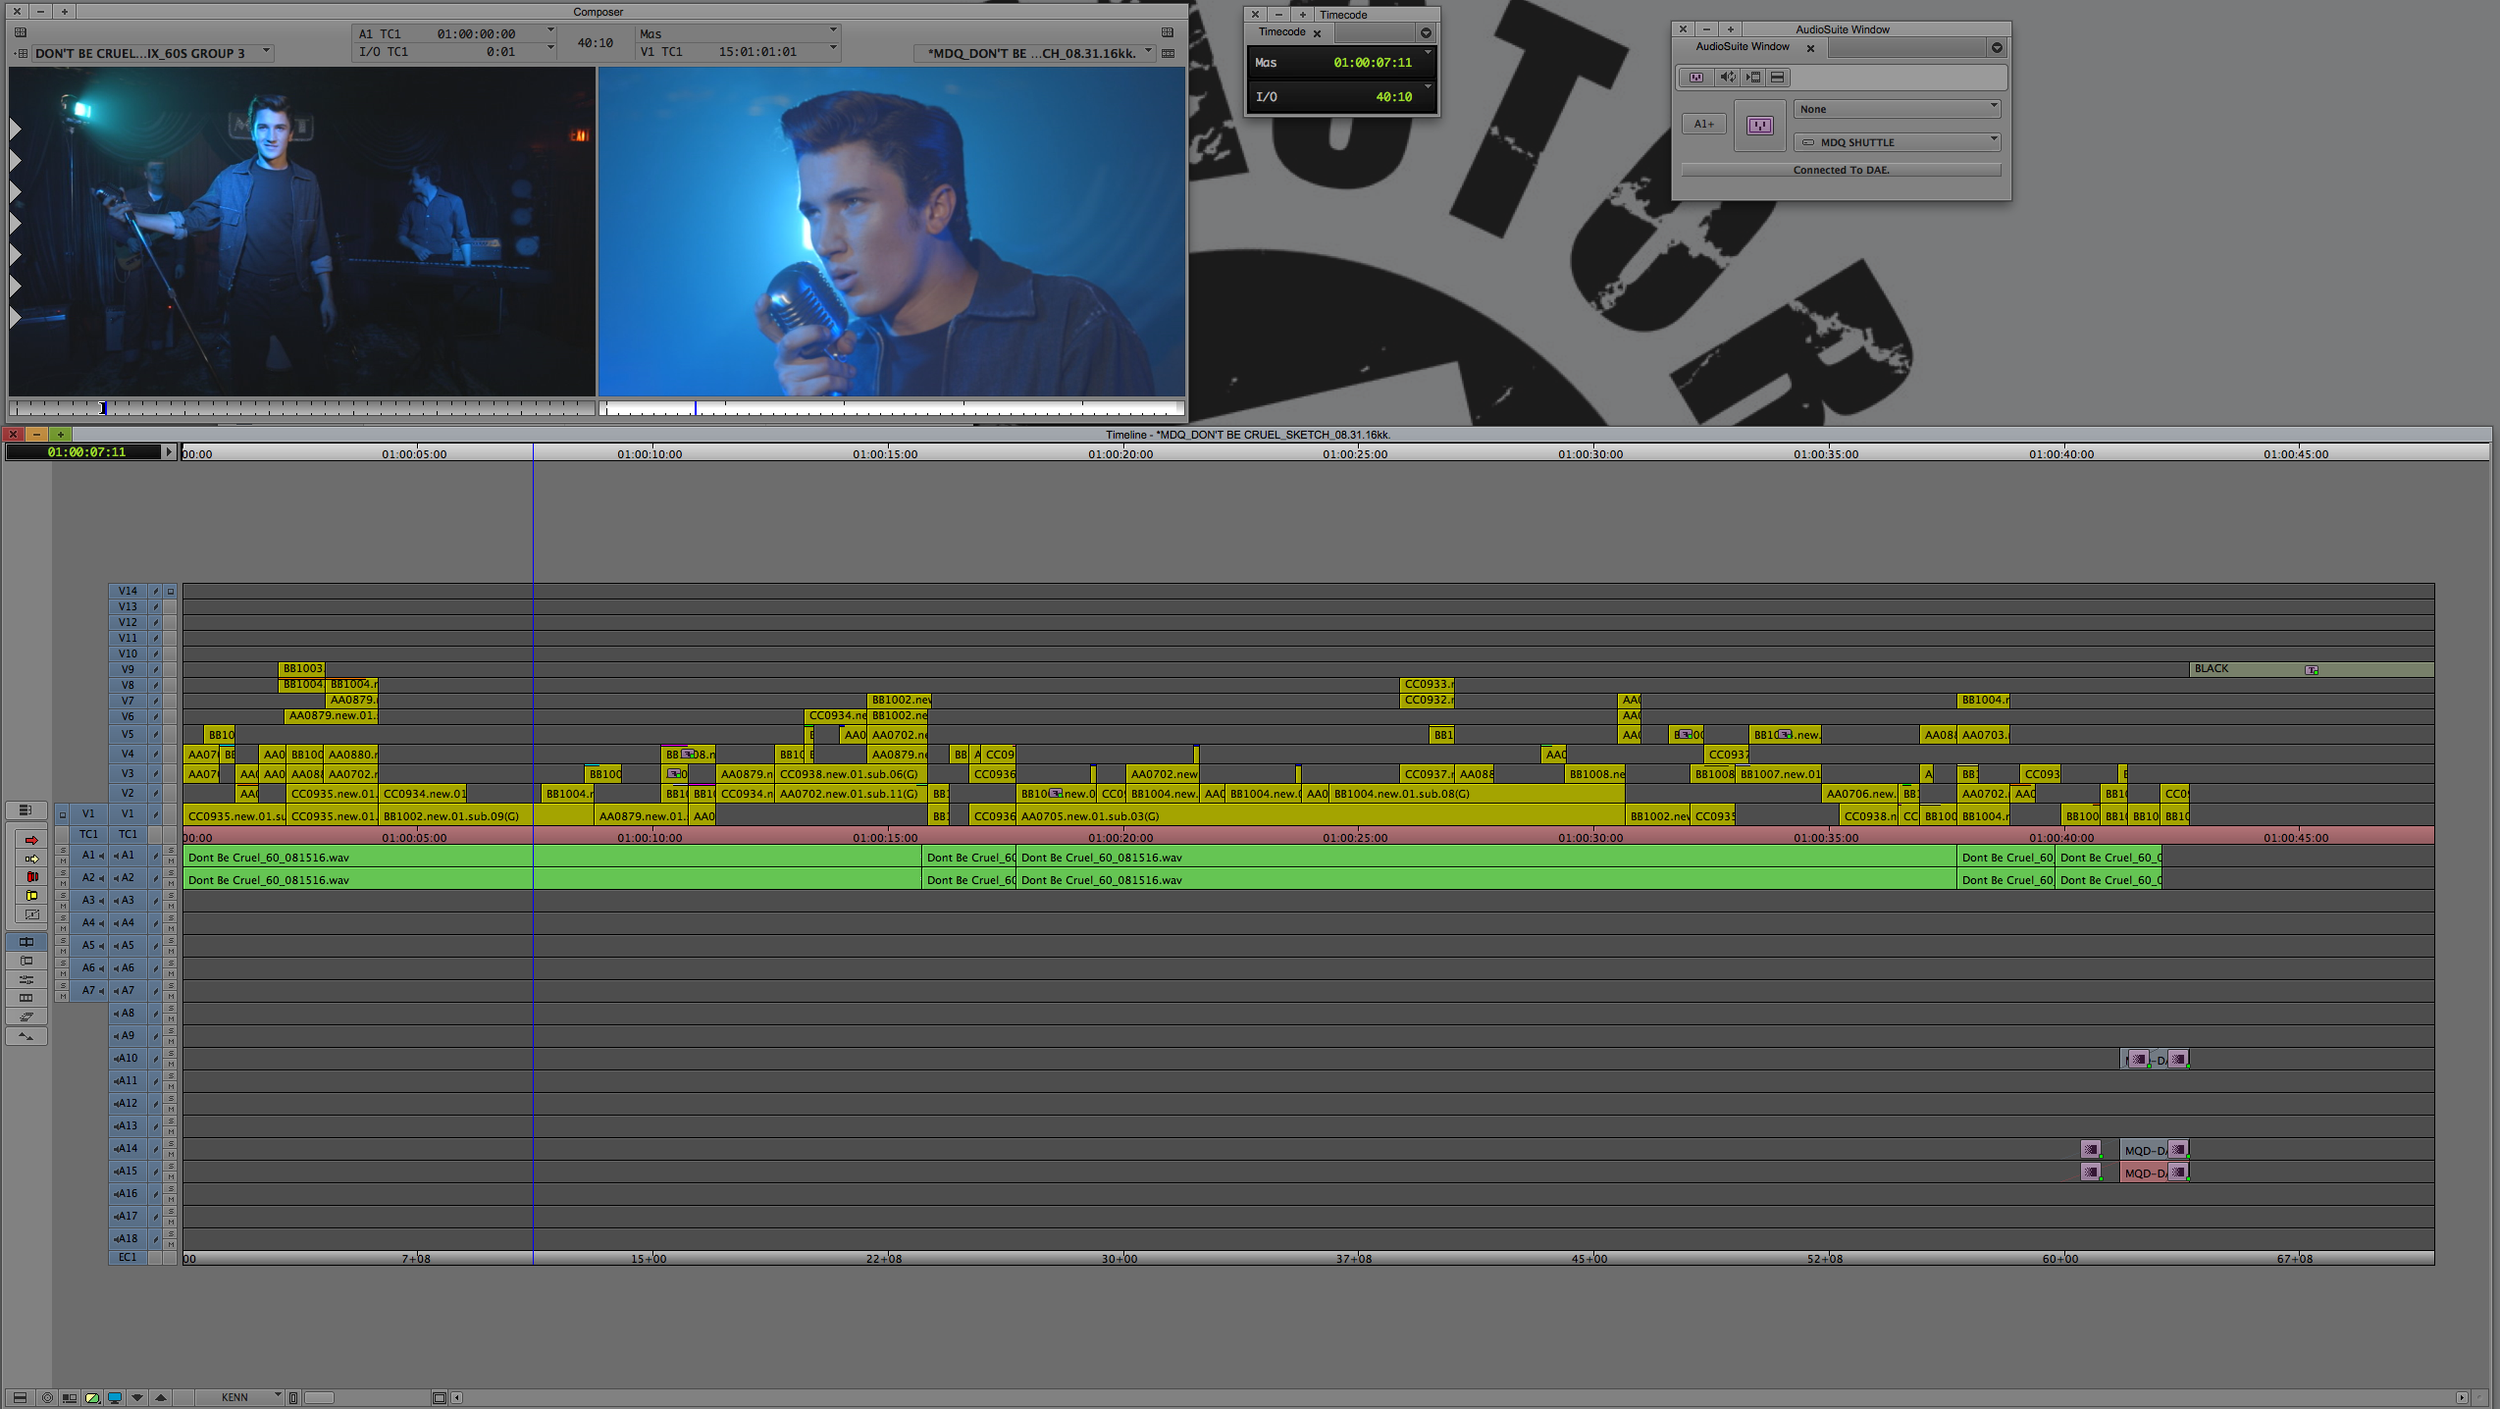Click the purple plug-in icon in AudioSuite toolbar

[x=1696, y=77]
